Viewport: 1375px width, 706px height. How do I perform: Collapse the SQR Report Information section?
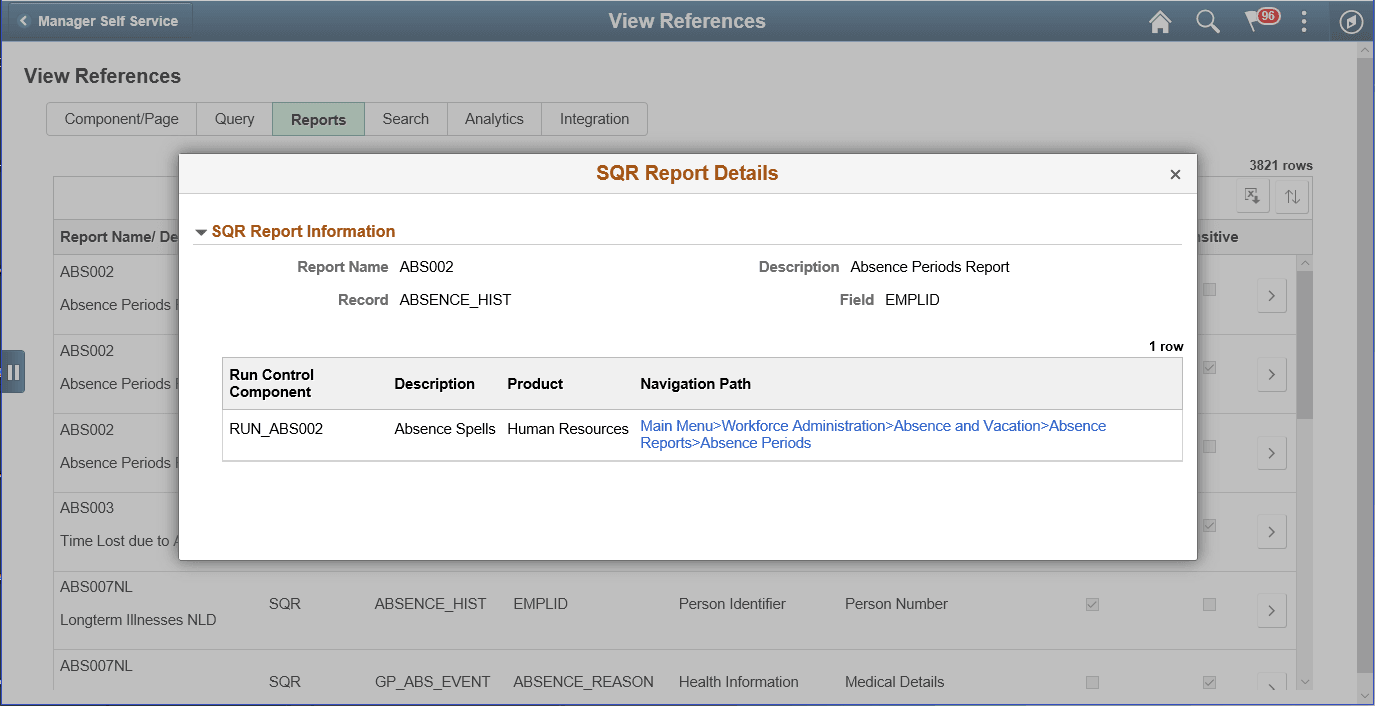[201, 231]
